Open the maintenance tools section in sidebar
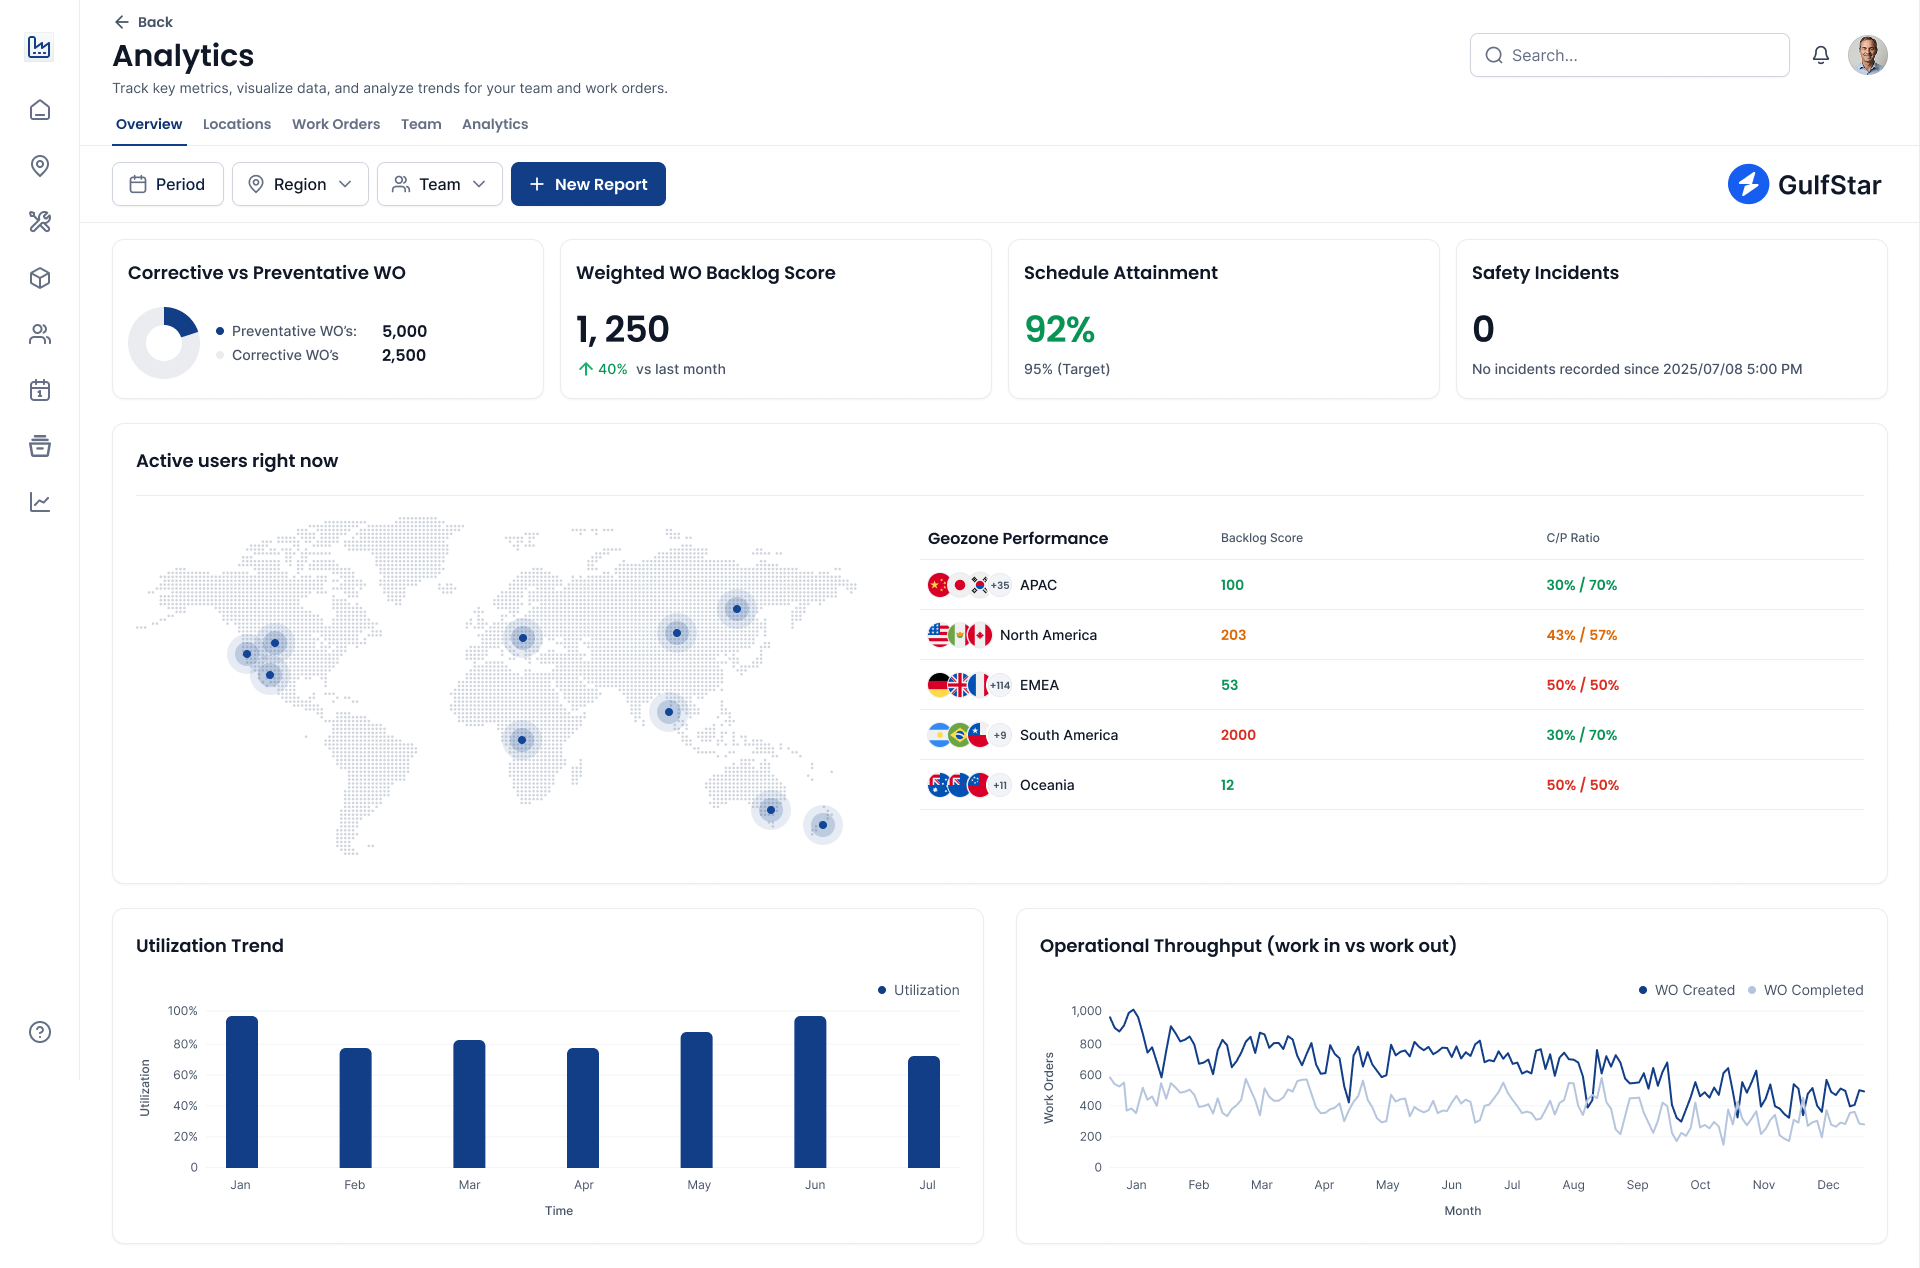Screen dimensions: 1920x1268 40,222
